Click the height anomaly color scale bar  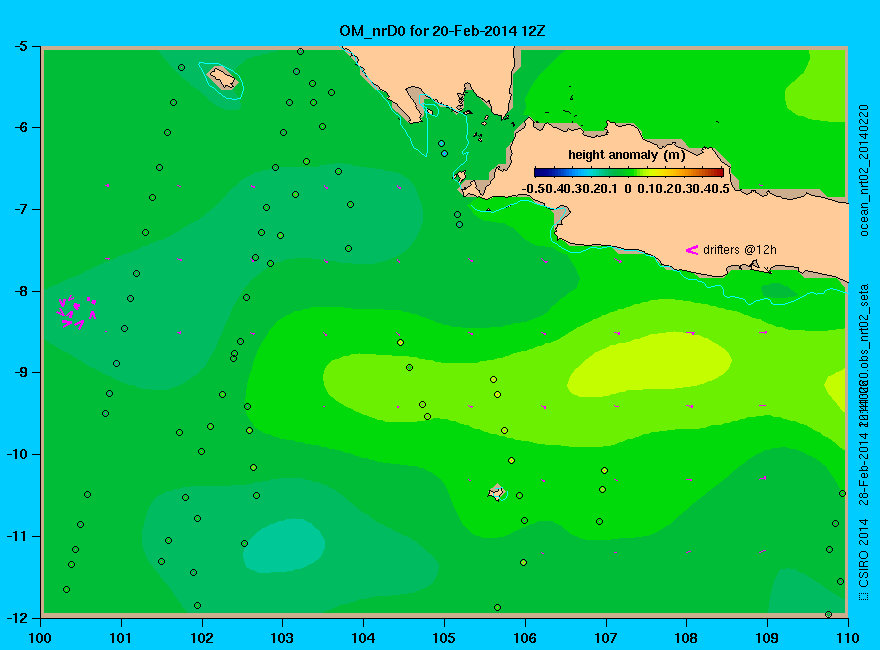pos(629,172)
